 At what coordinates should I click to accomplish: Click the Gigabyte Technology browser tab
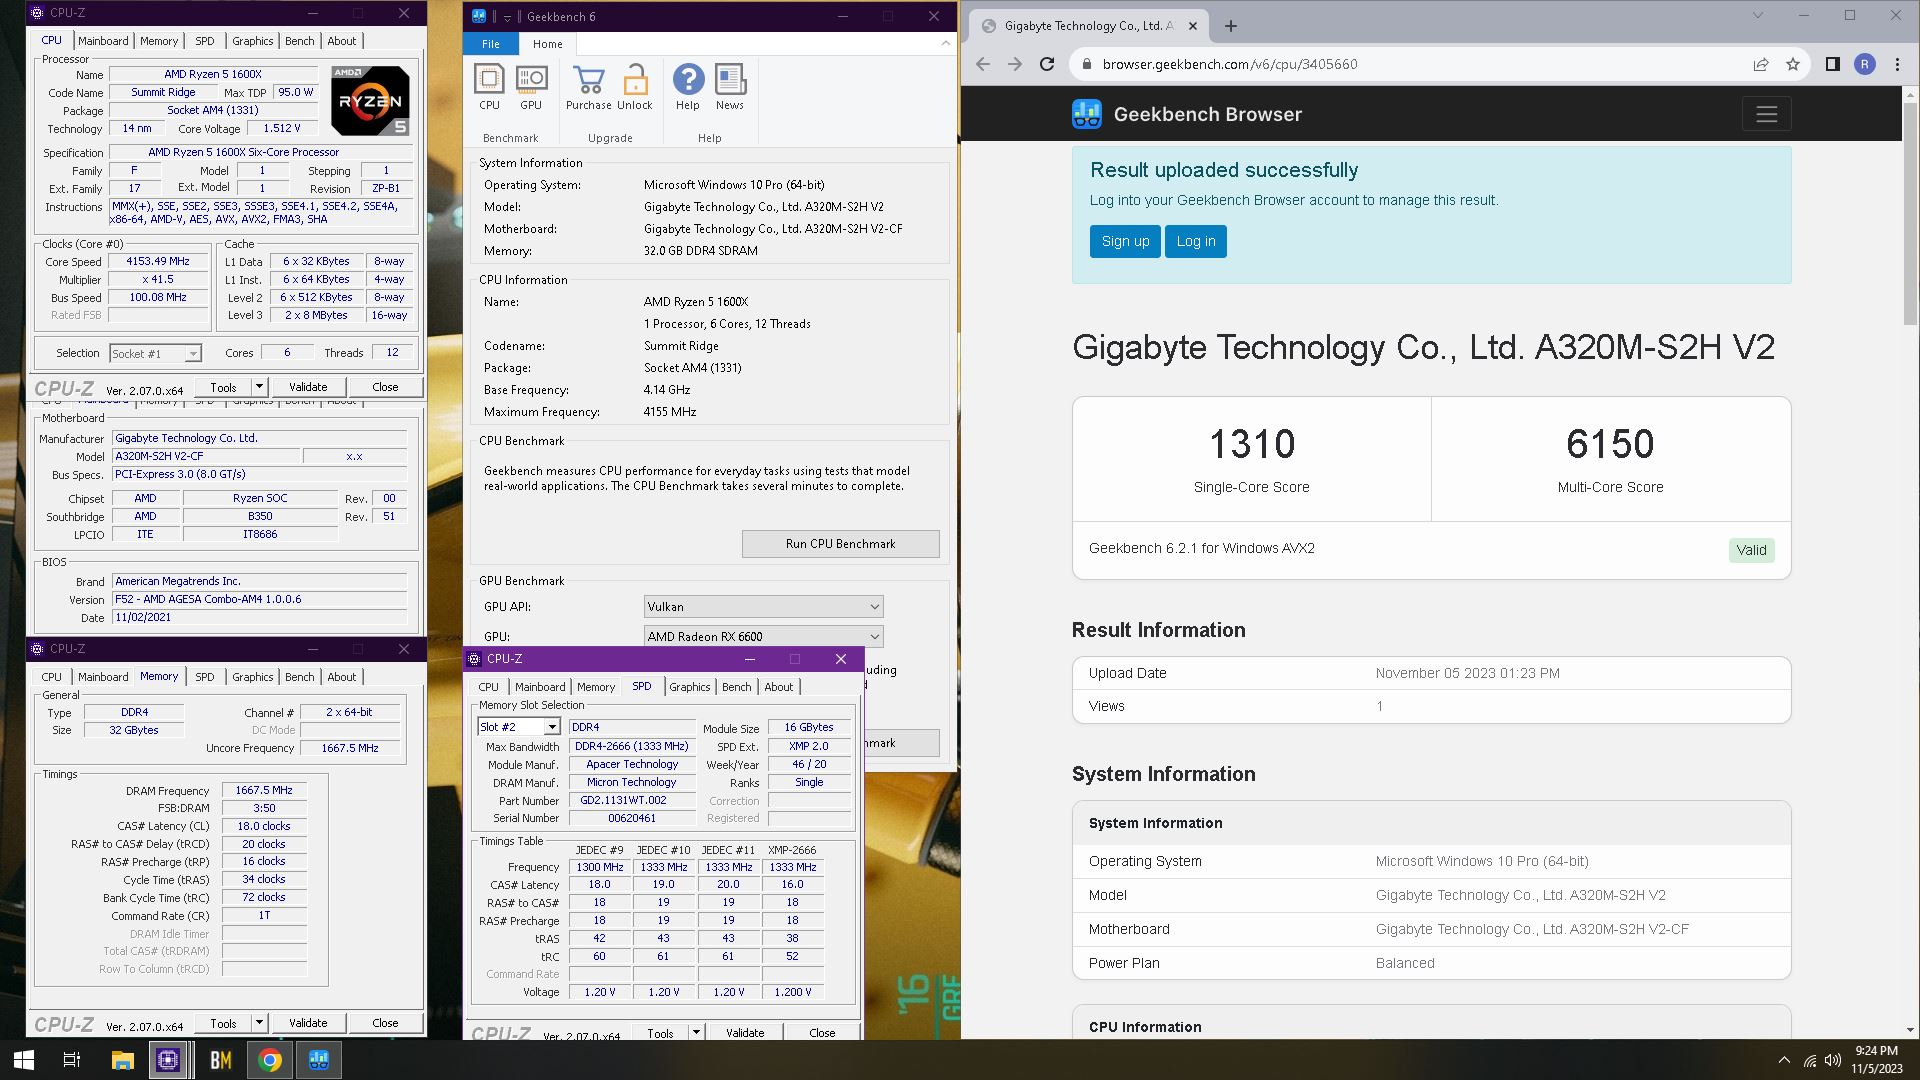1087,26
